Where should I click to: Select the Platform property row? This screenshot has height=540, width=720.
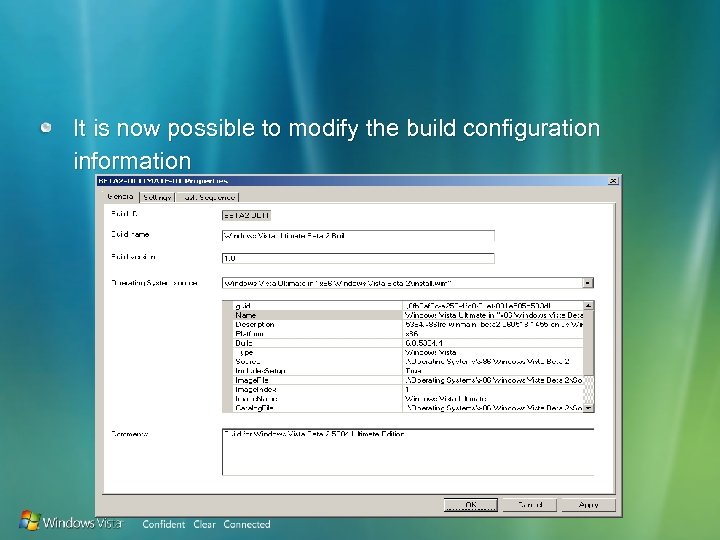[408, 334]
